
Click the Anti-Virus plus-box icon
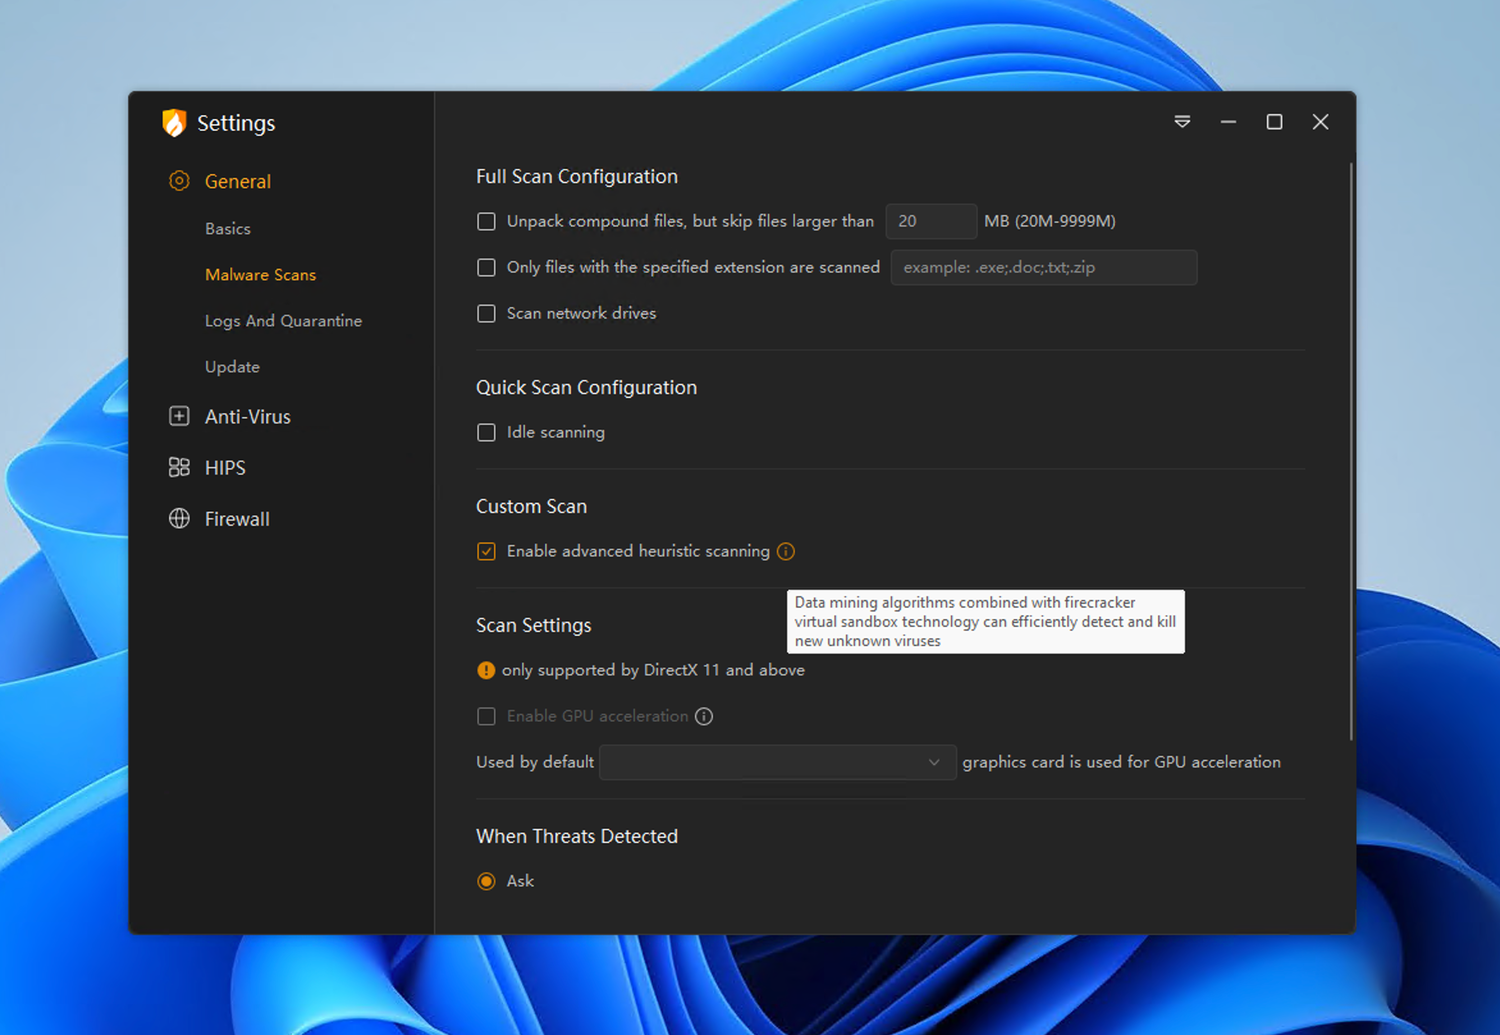coord(179,416)
